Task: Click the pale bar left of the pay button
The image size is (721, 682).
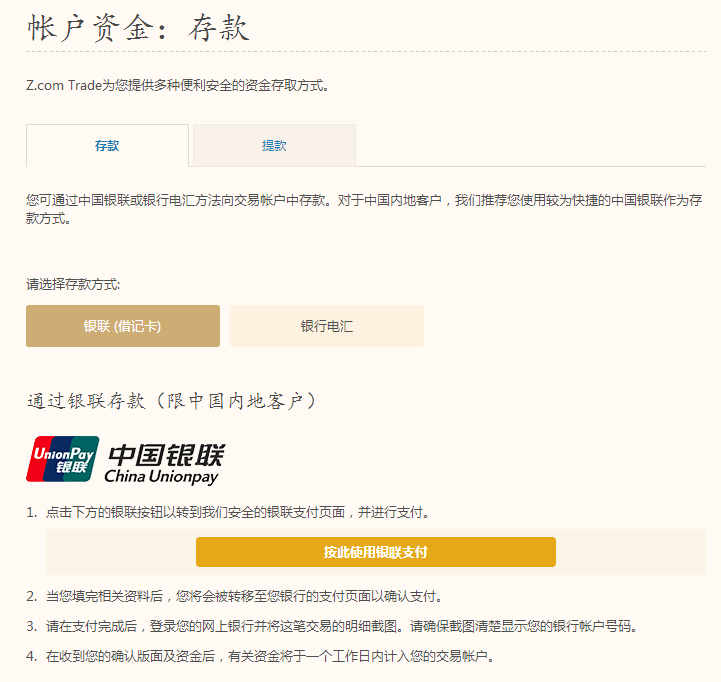Action: [120, 552]
